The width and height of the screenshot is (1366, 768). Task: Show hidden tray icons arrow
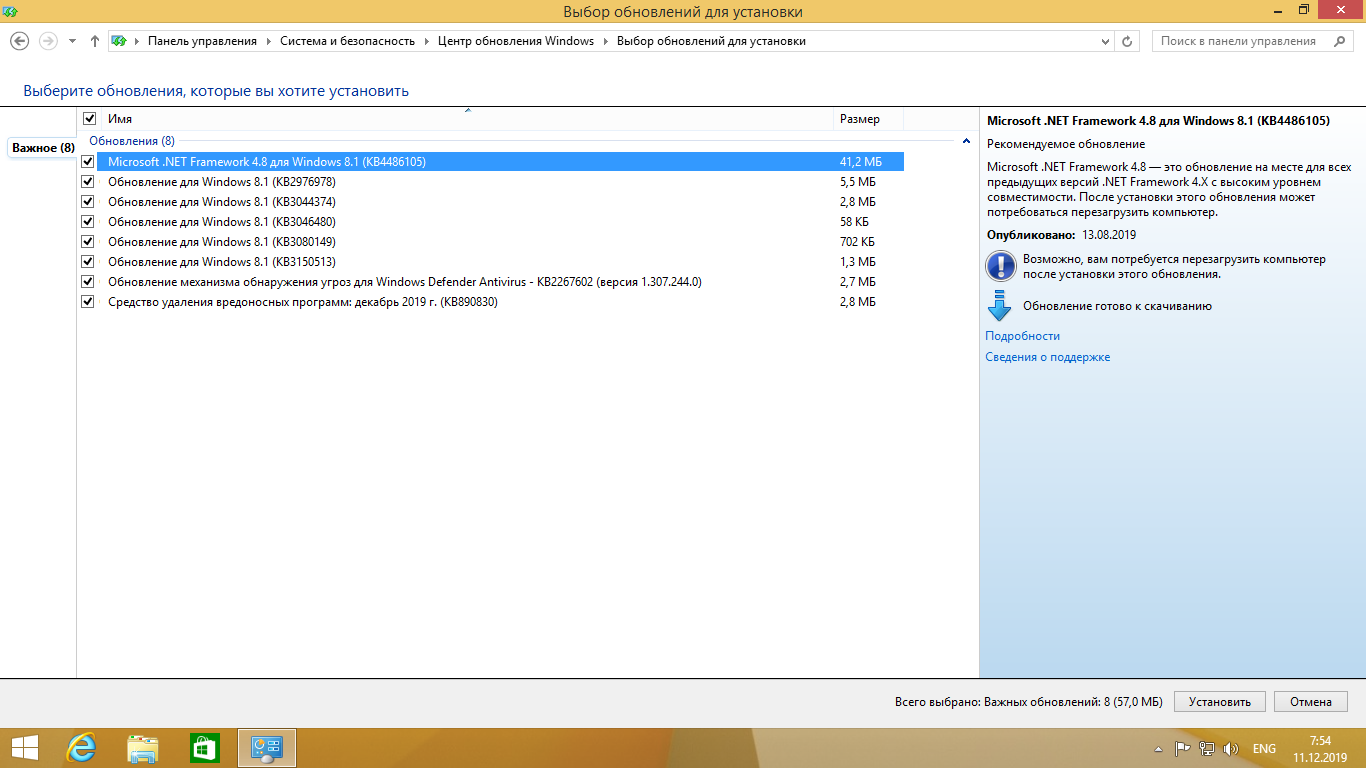pyautogui.click(x=1158, y=749)
